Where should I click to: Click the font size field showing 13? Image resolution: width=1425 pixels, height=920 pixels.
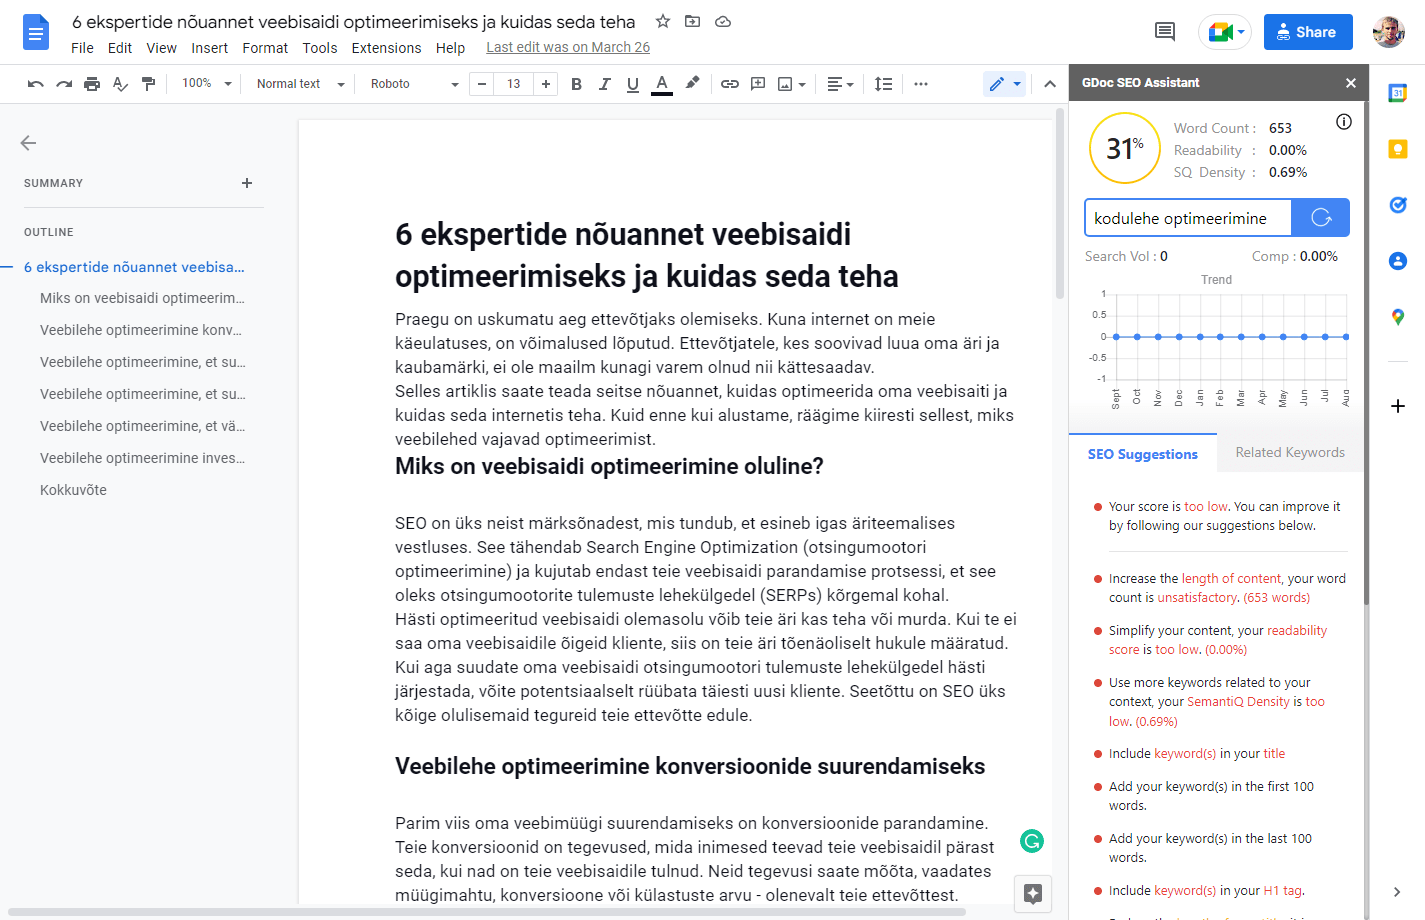(514, 84)
